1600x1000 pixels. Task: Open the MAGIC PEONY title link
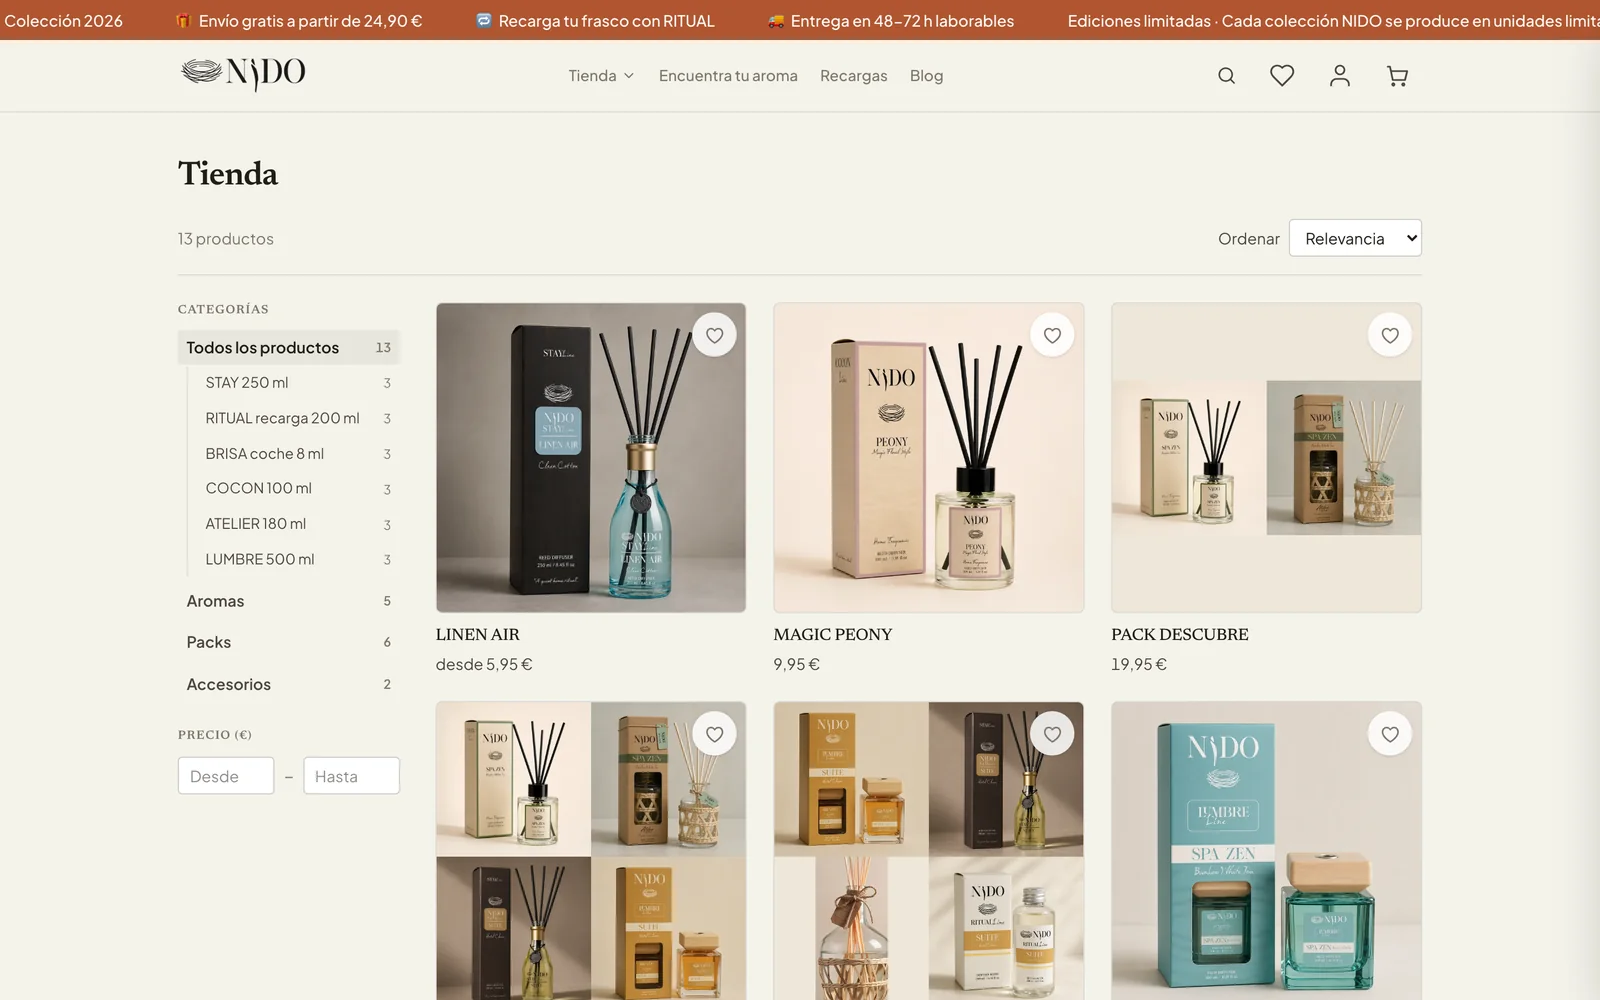(833, 634)
